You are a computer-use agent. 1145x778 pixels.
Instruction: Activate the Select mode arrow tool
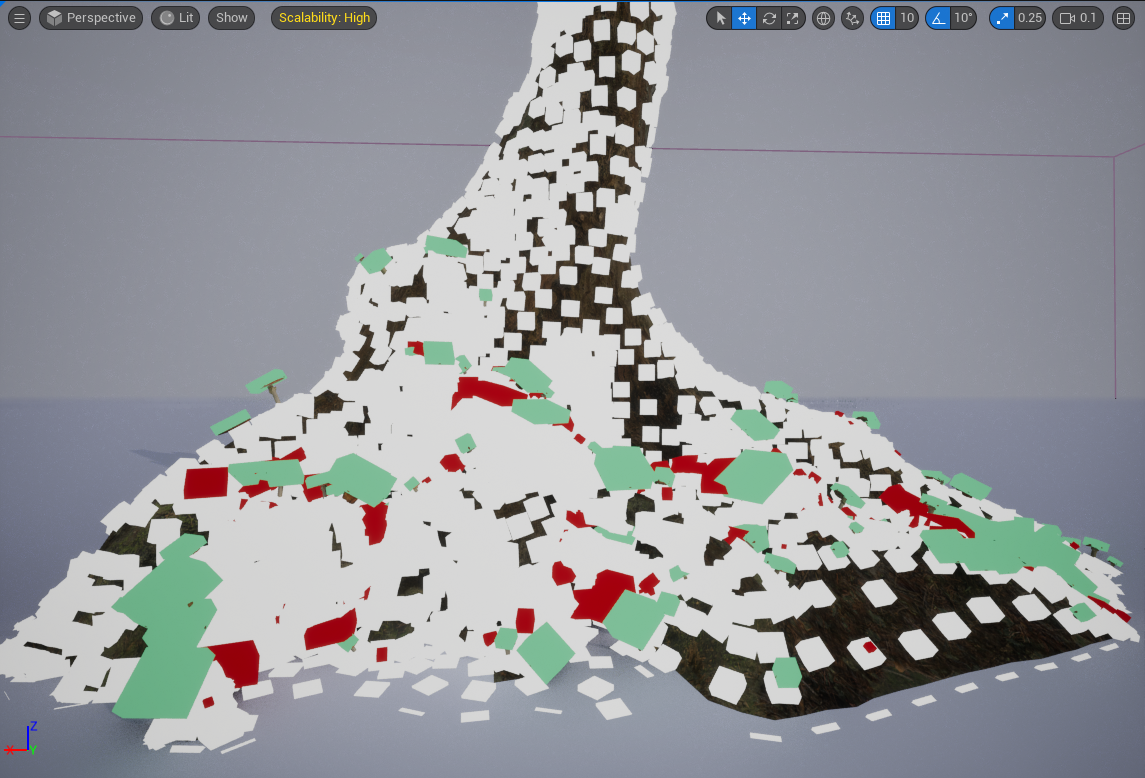coord(720,18)
